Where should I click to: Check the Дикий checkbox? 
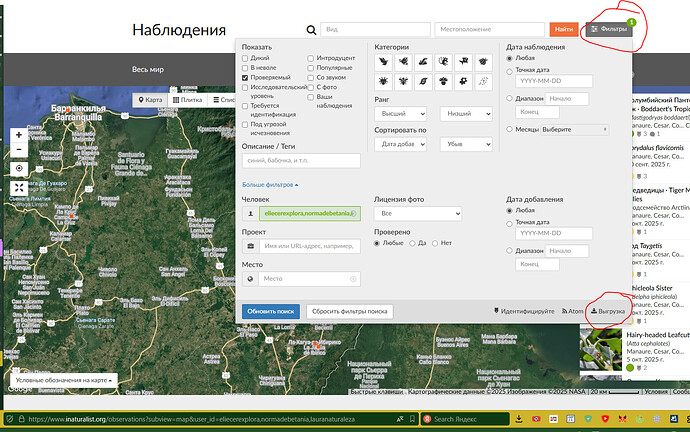[x=245, y=58]
